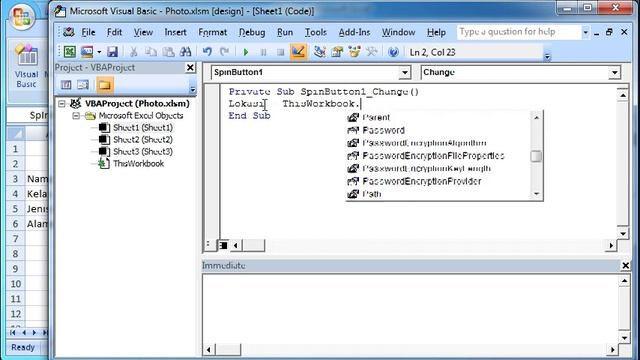640x360 pixels.
Task: Click the Copy toolbar icon
Action: click(151, 52)
